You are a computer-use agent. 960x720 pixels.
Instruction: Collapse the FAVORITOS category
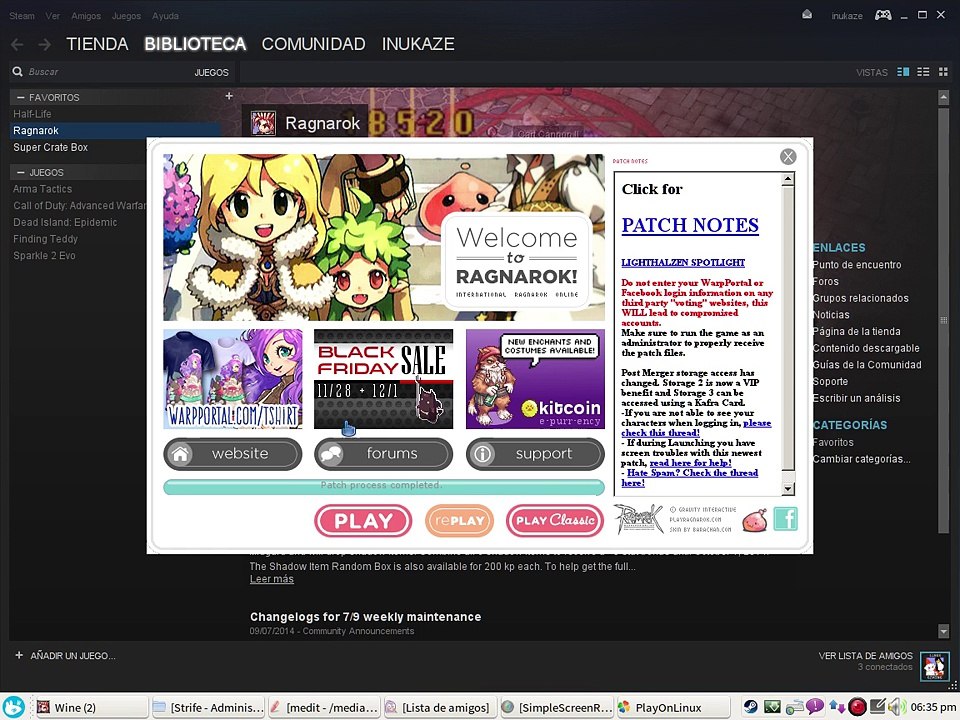tap(21, 97)
